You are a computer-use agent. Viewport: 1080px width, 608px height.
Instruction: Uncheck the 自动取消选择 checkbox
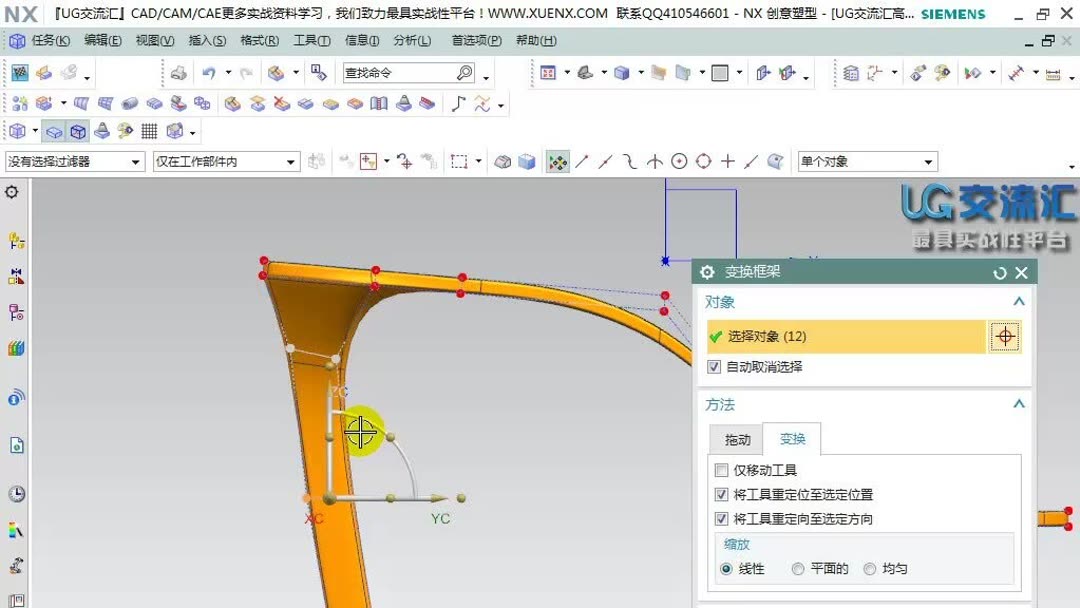coord(715,366)
